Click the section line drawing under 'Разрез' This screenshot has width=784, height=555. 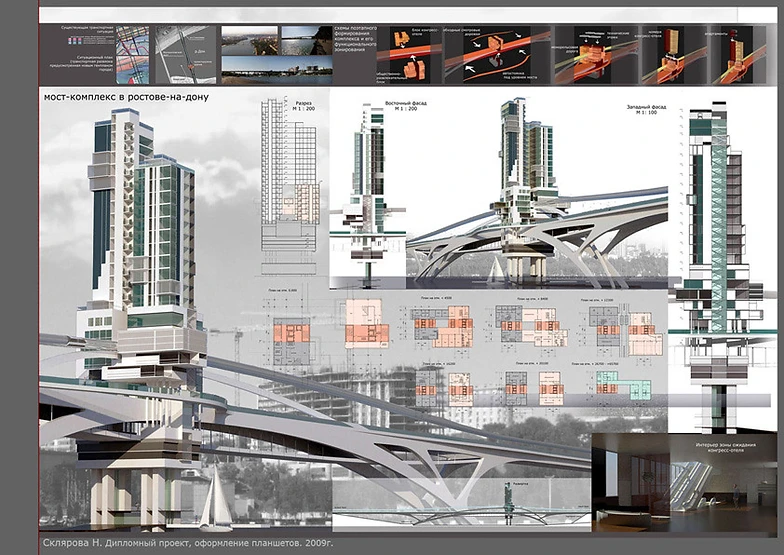point(290,186)
